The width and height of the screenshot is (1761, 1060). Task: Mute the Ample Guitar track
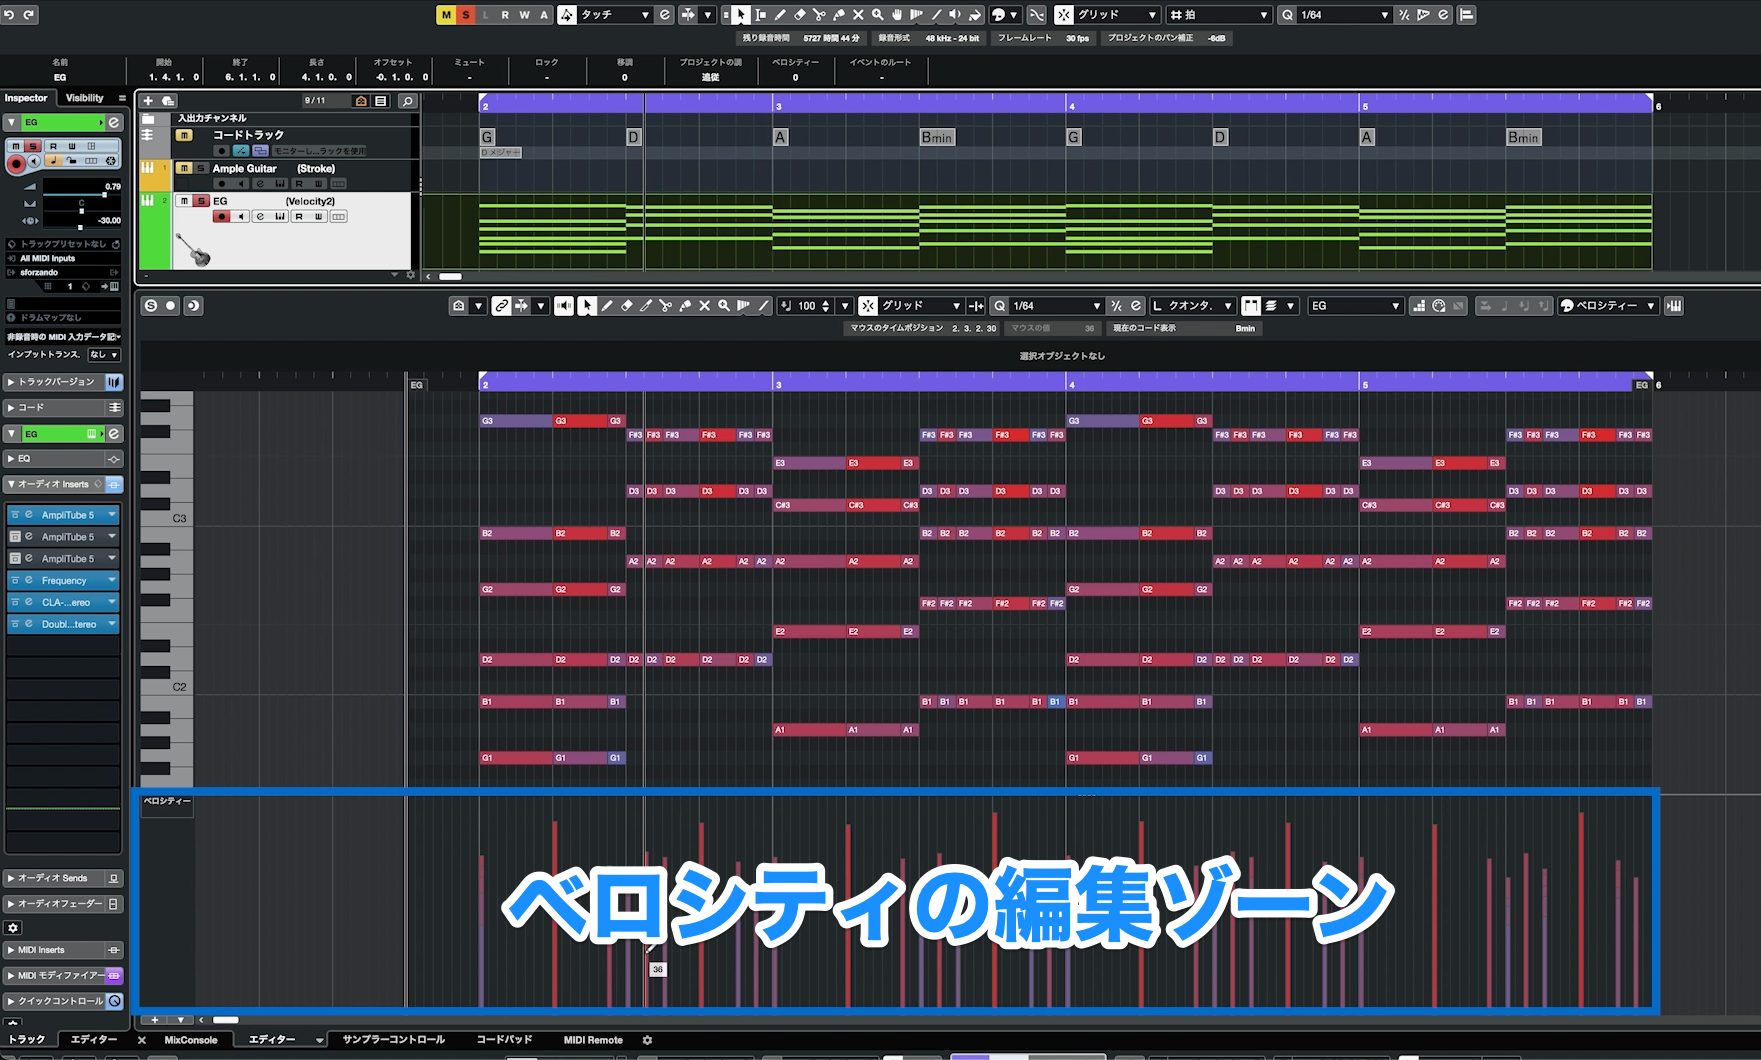[183, 168]
